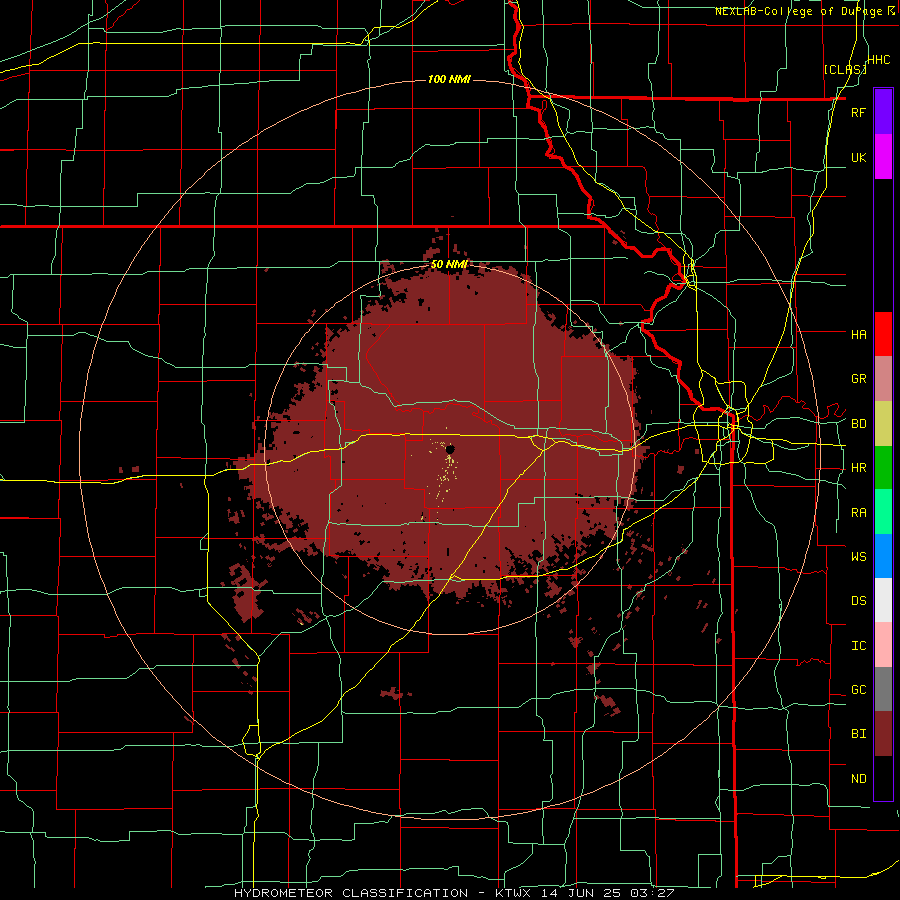Click the BI legend label
Screen dimensions: 900x900
click(858, 734)
